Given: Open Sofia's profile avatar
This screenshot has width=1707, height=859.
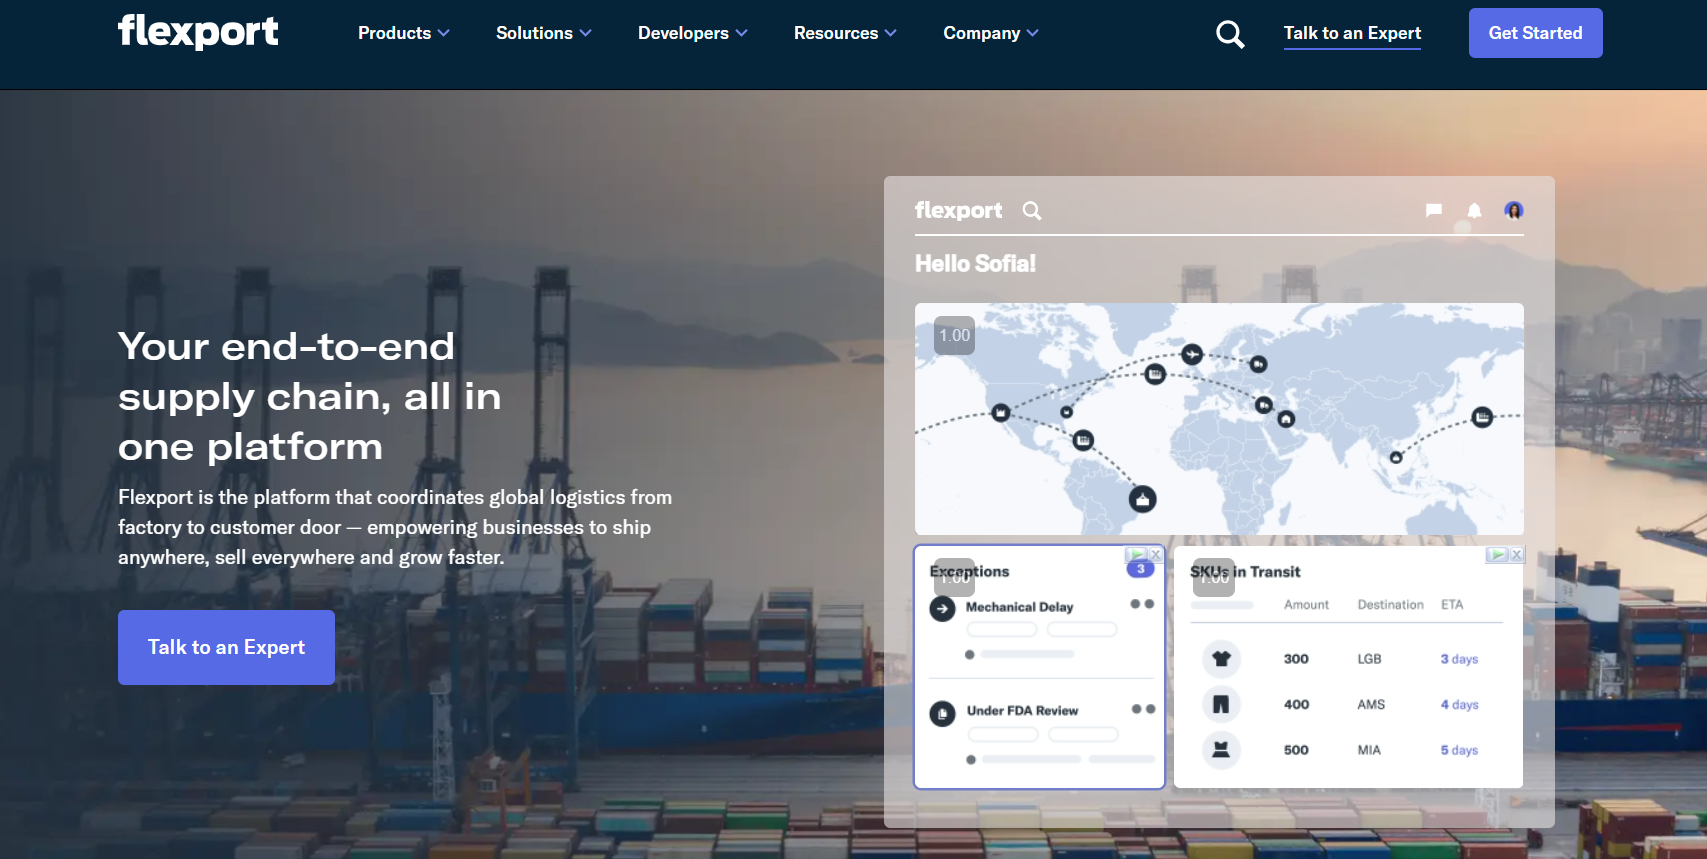Looking at the screenshot, I should [x=1514, y=210].
